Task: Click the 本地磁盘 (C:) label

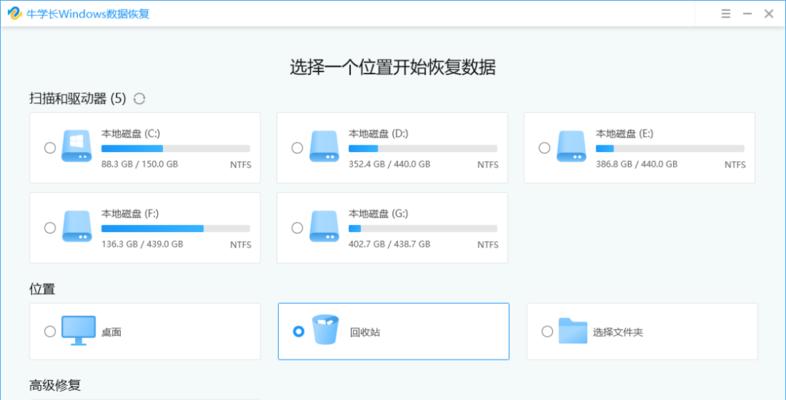Action: 131,134
